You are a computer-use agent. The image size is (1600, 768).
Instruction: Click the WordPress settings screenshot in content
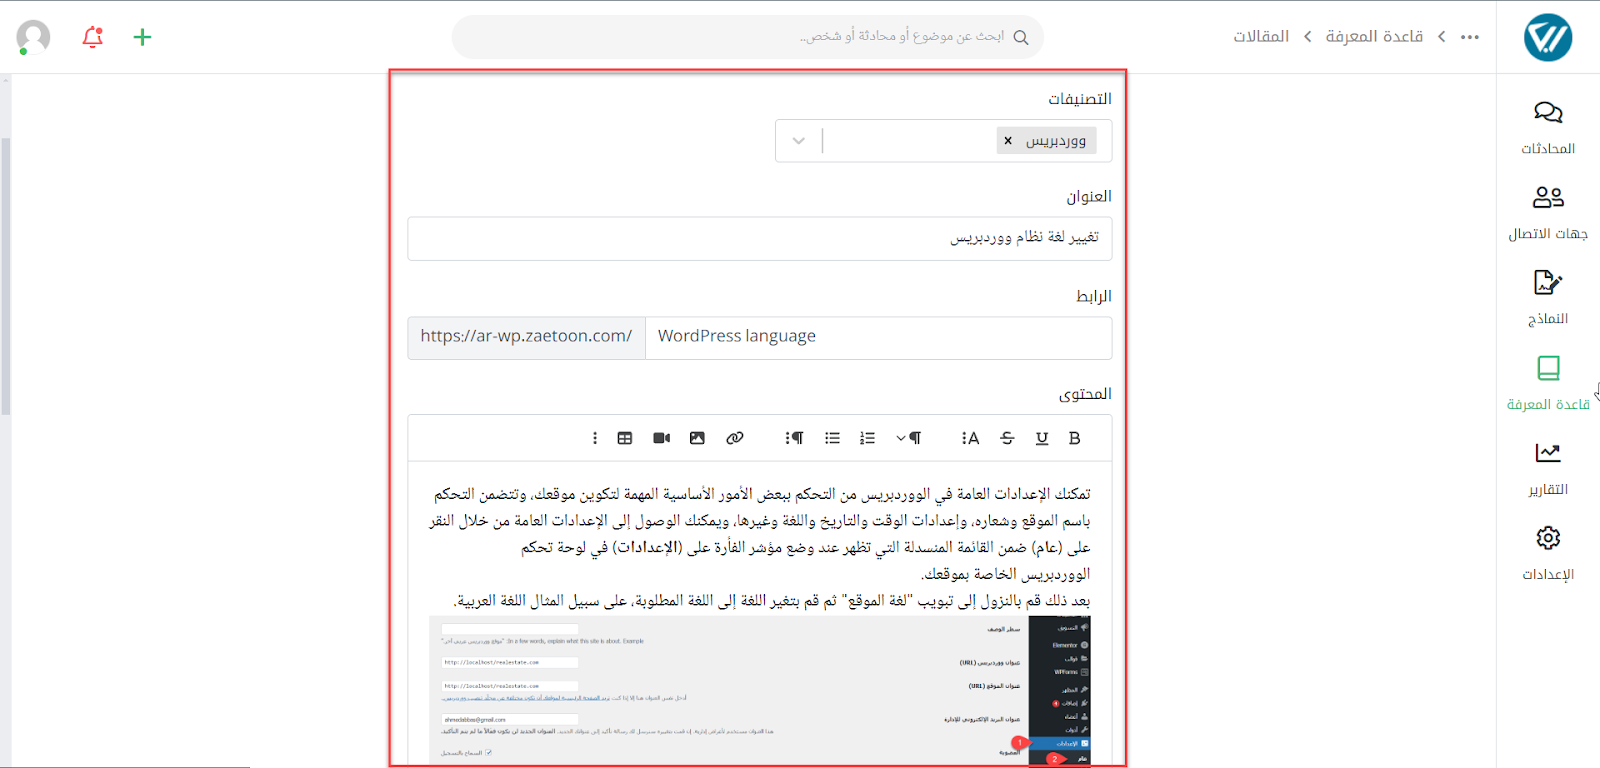pyautogui.click(x=760, y=691)
